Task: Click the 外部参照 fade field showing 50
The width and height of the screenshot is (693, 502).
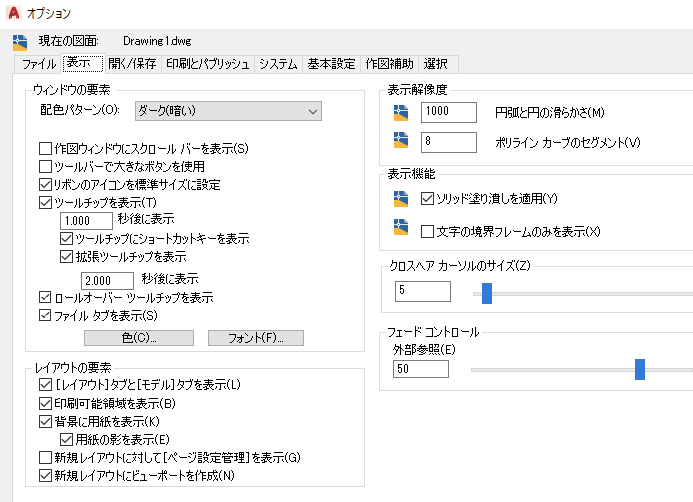Action: [x=421, y=369]
